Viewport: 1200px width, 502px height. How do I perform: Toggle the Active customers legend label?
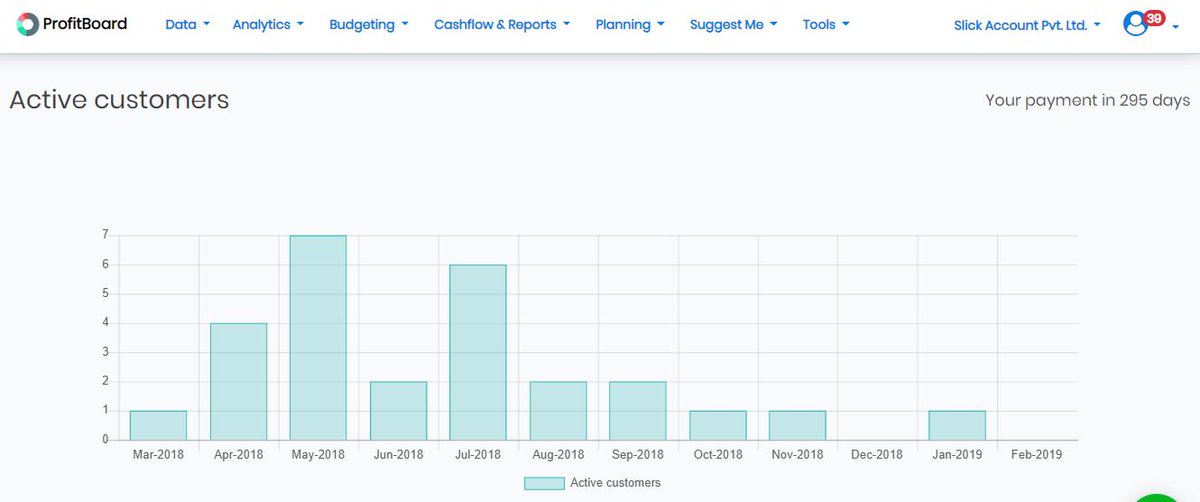[615, 483]
